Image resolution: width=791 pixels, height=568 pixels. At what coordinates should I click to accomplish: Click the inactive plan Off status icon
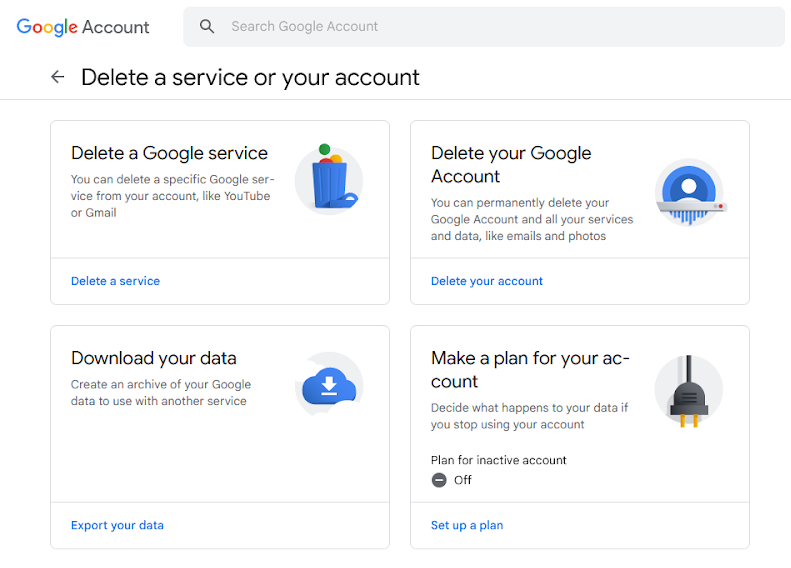[x=439, y=480]
